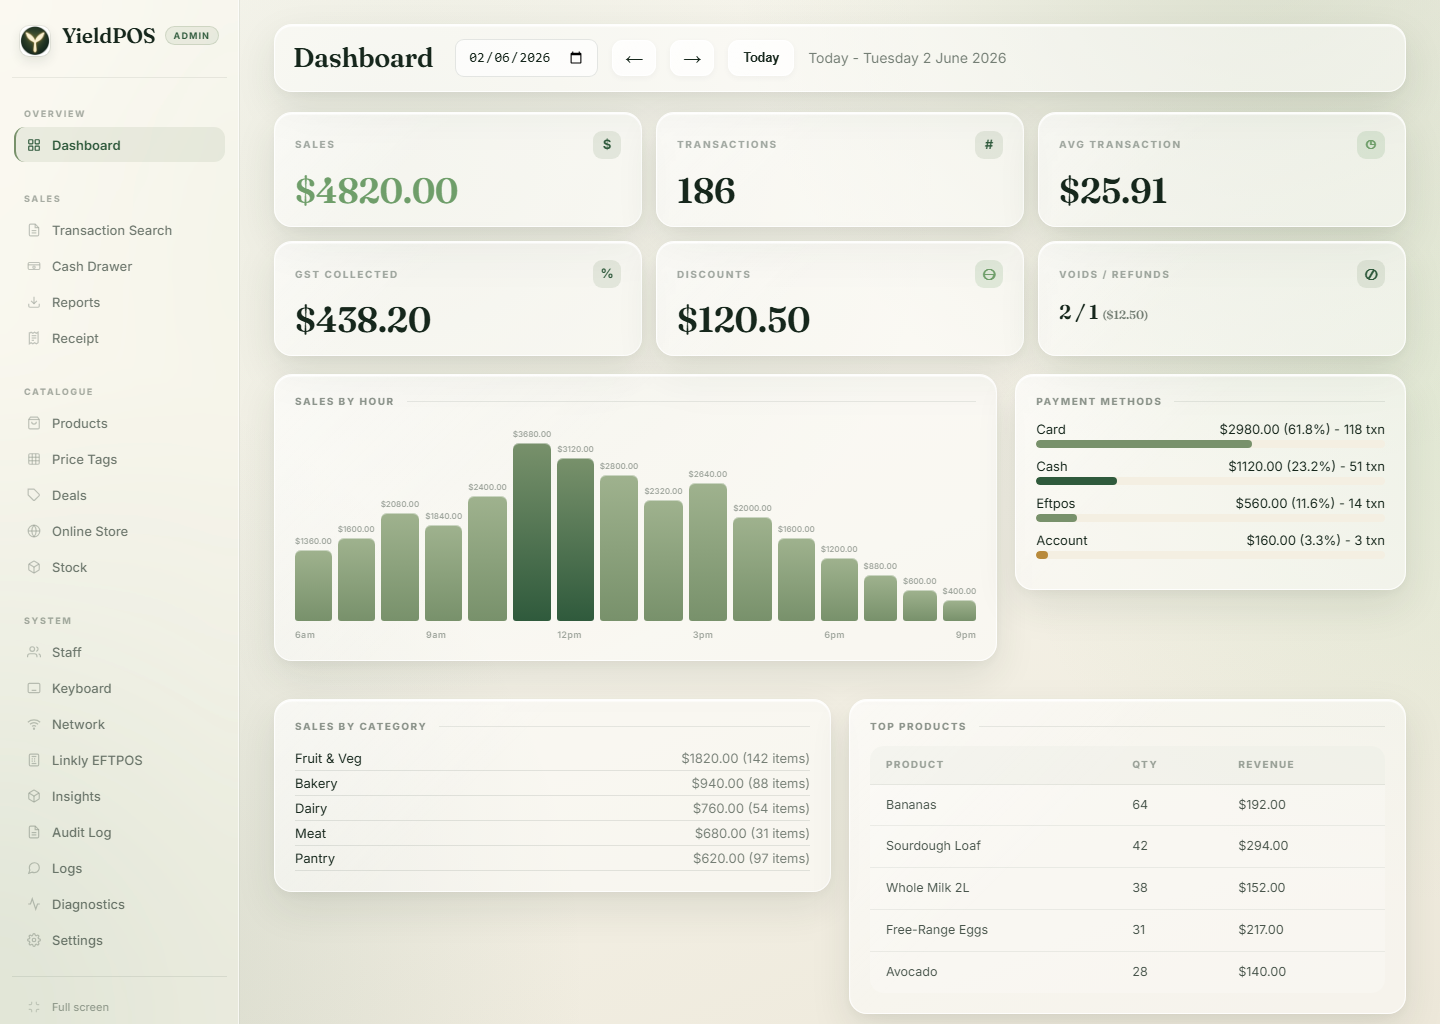The image size is (1440, 1024).
Task: Click the Price Tags table icon
Action: tap(34, 459)
